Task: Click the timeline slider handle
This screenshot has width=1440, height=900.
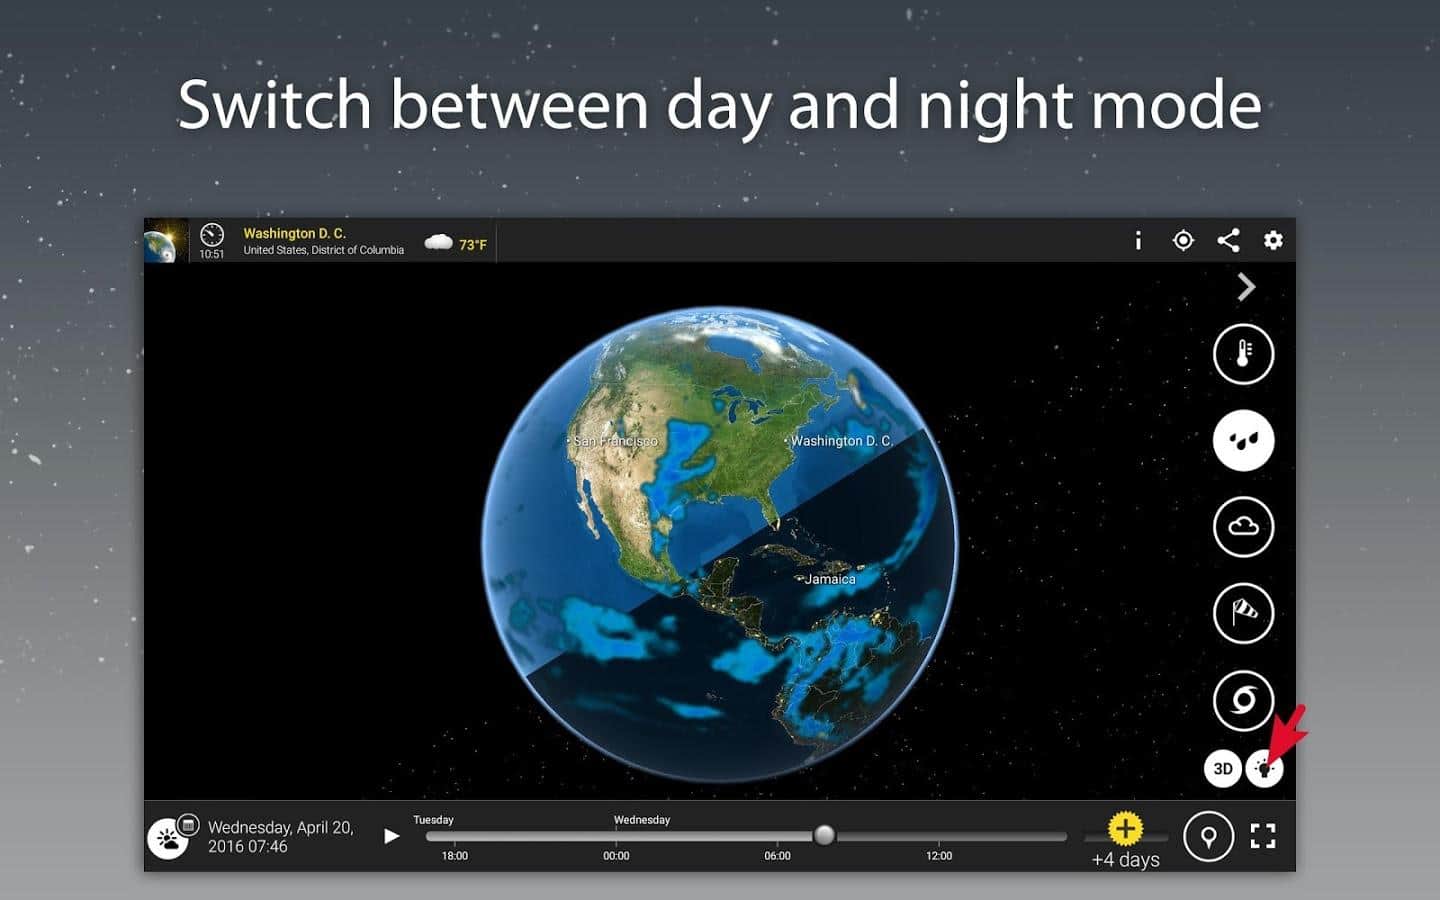Action: pos(824,835)
